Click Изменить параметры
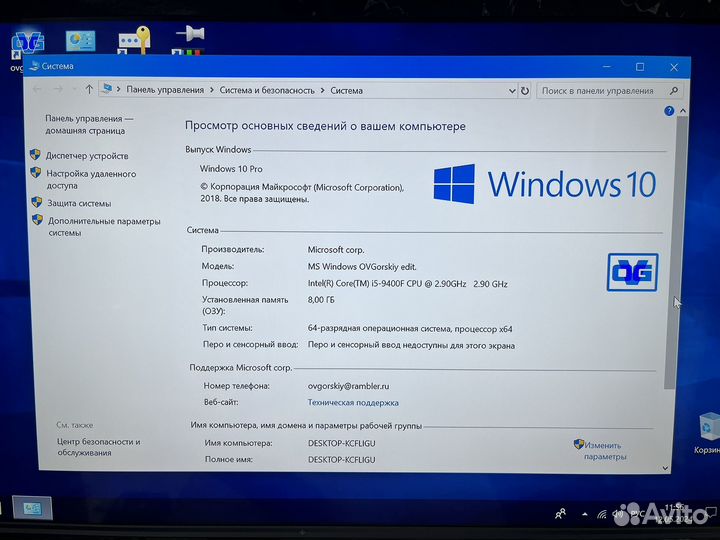Screen dimensions: 720x540 604,451
